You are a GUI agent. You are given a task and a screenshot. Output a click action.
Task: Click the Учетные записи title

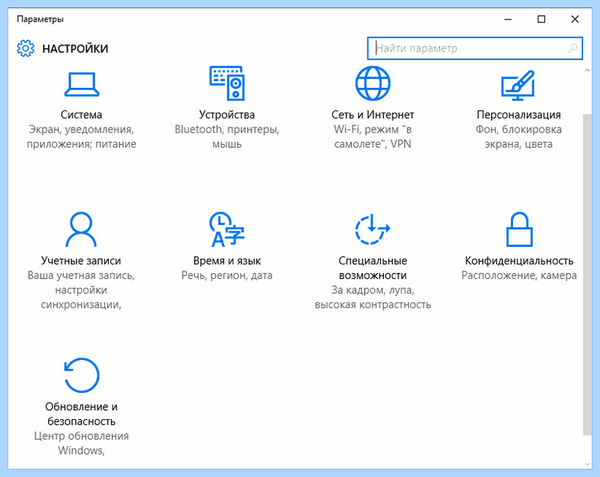click(x=81, y=261)
